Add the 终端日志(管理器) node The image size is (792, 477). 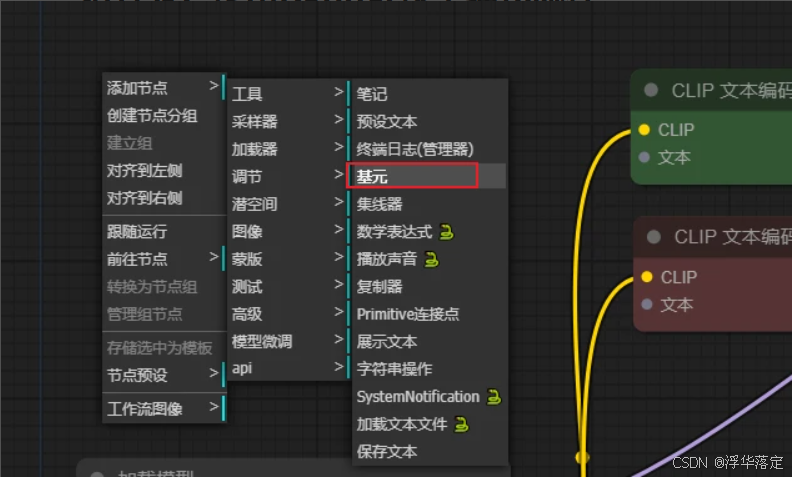click(429, 149)
